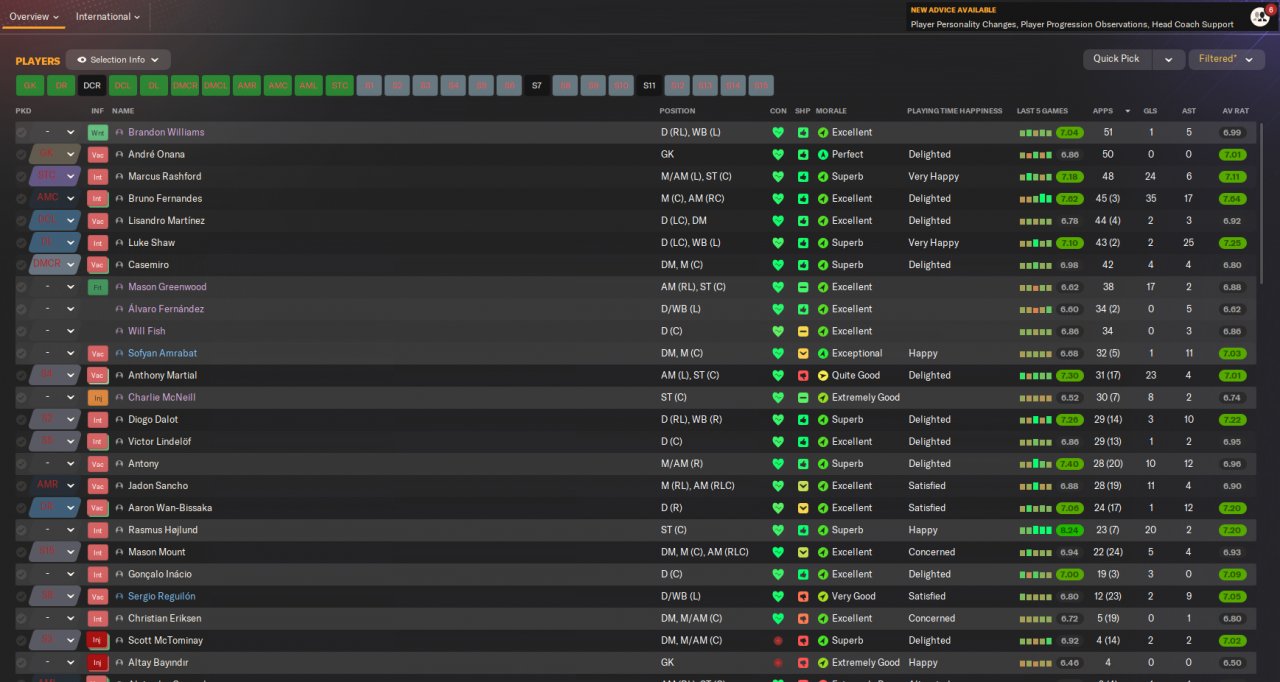1280x682 pixels.
Task: Click the person icon beside Victor Lindelöf
Action: pyautogui.click(x=120, y=442)
